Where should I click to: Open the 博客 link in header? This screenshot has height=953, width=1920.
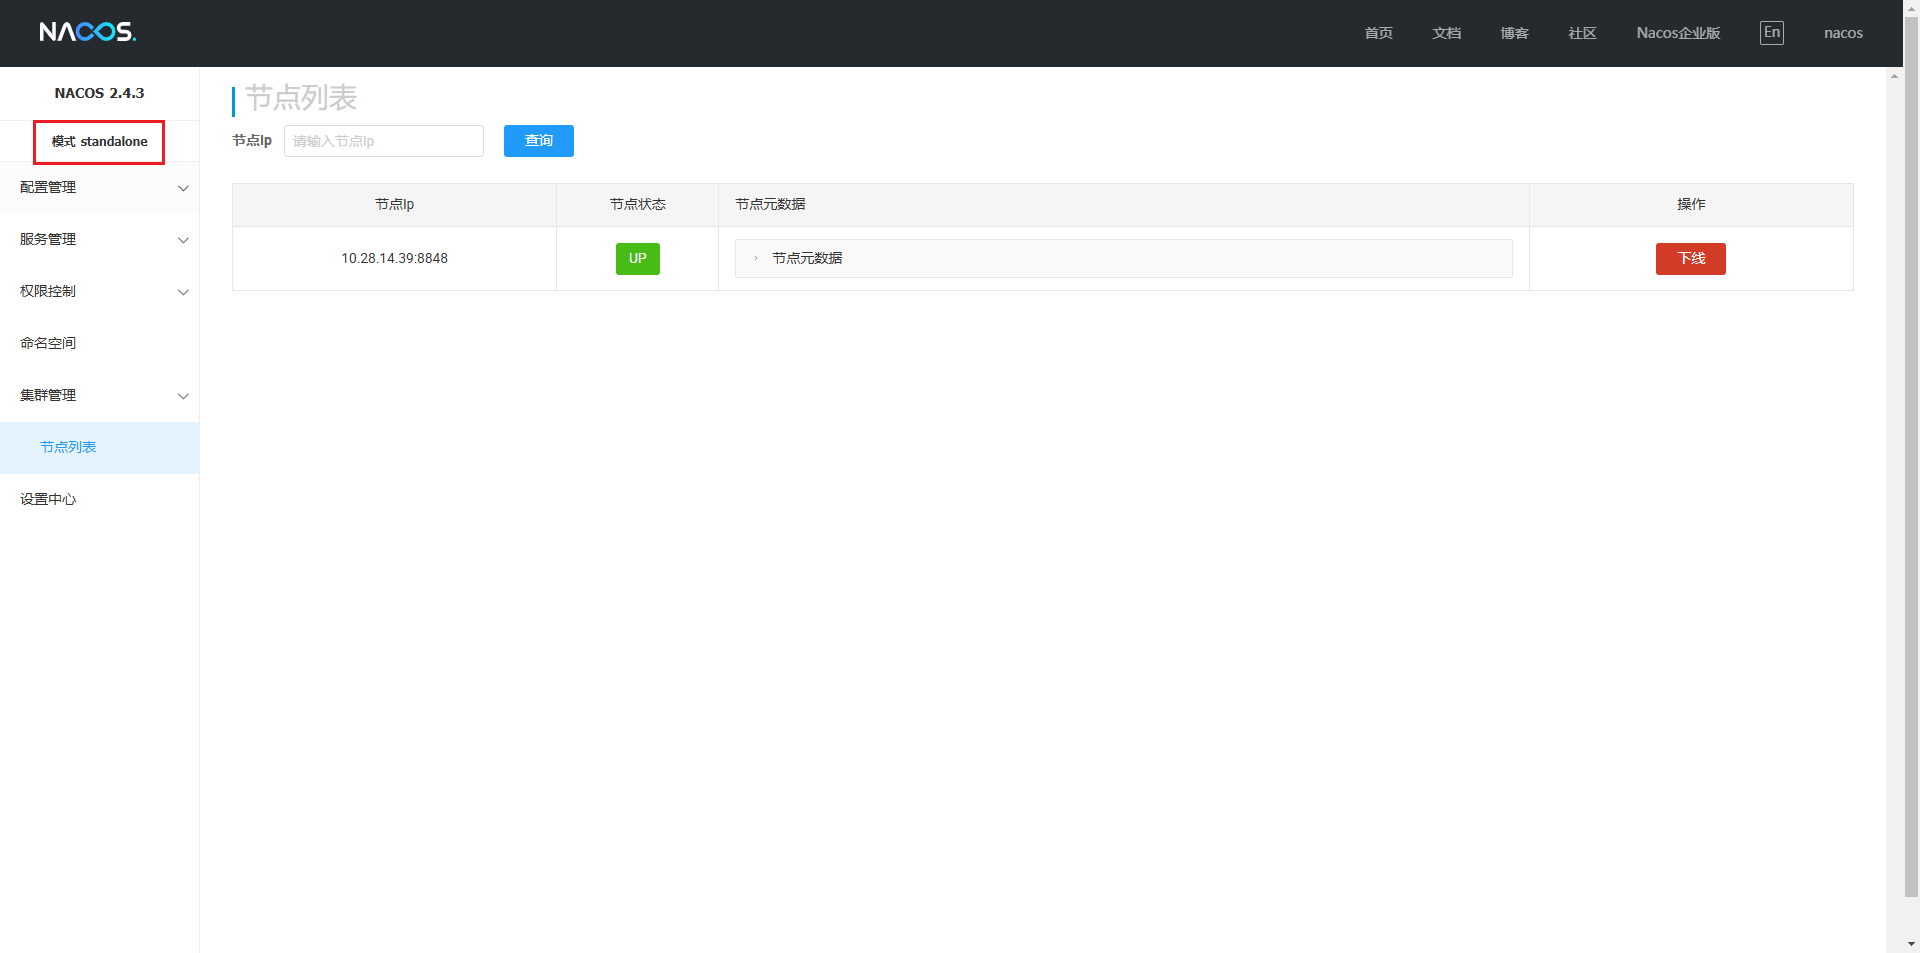1514,33
